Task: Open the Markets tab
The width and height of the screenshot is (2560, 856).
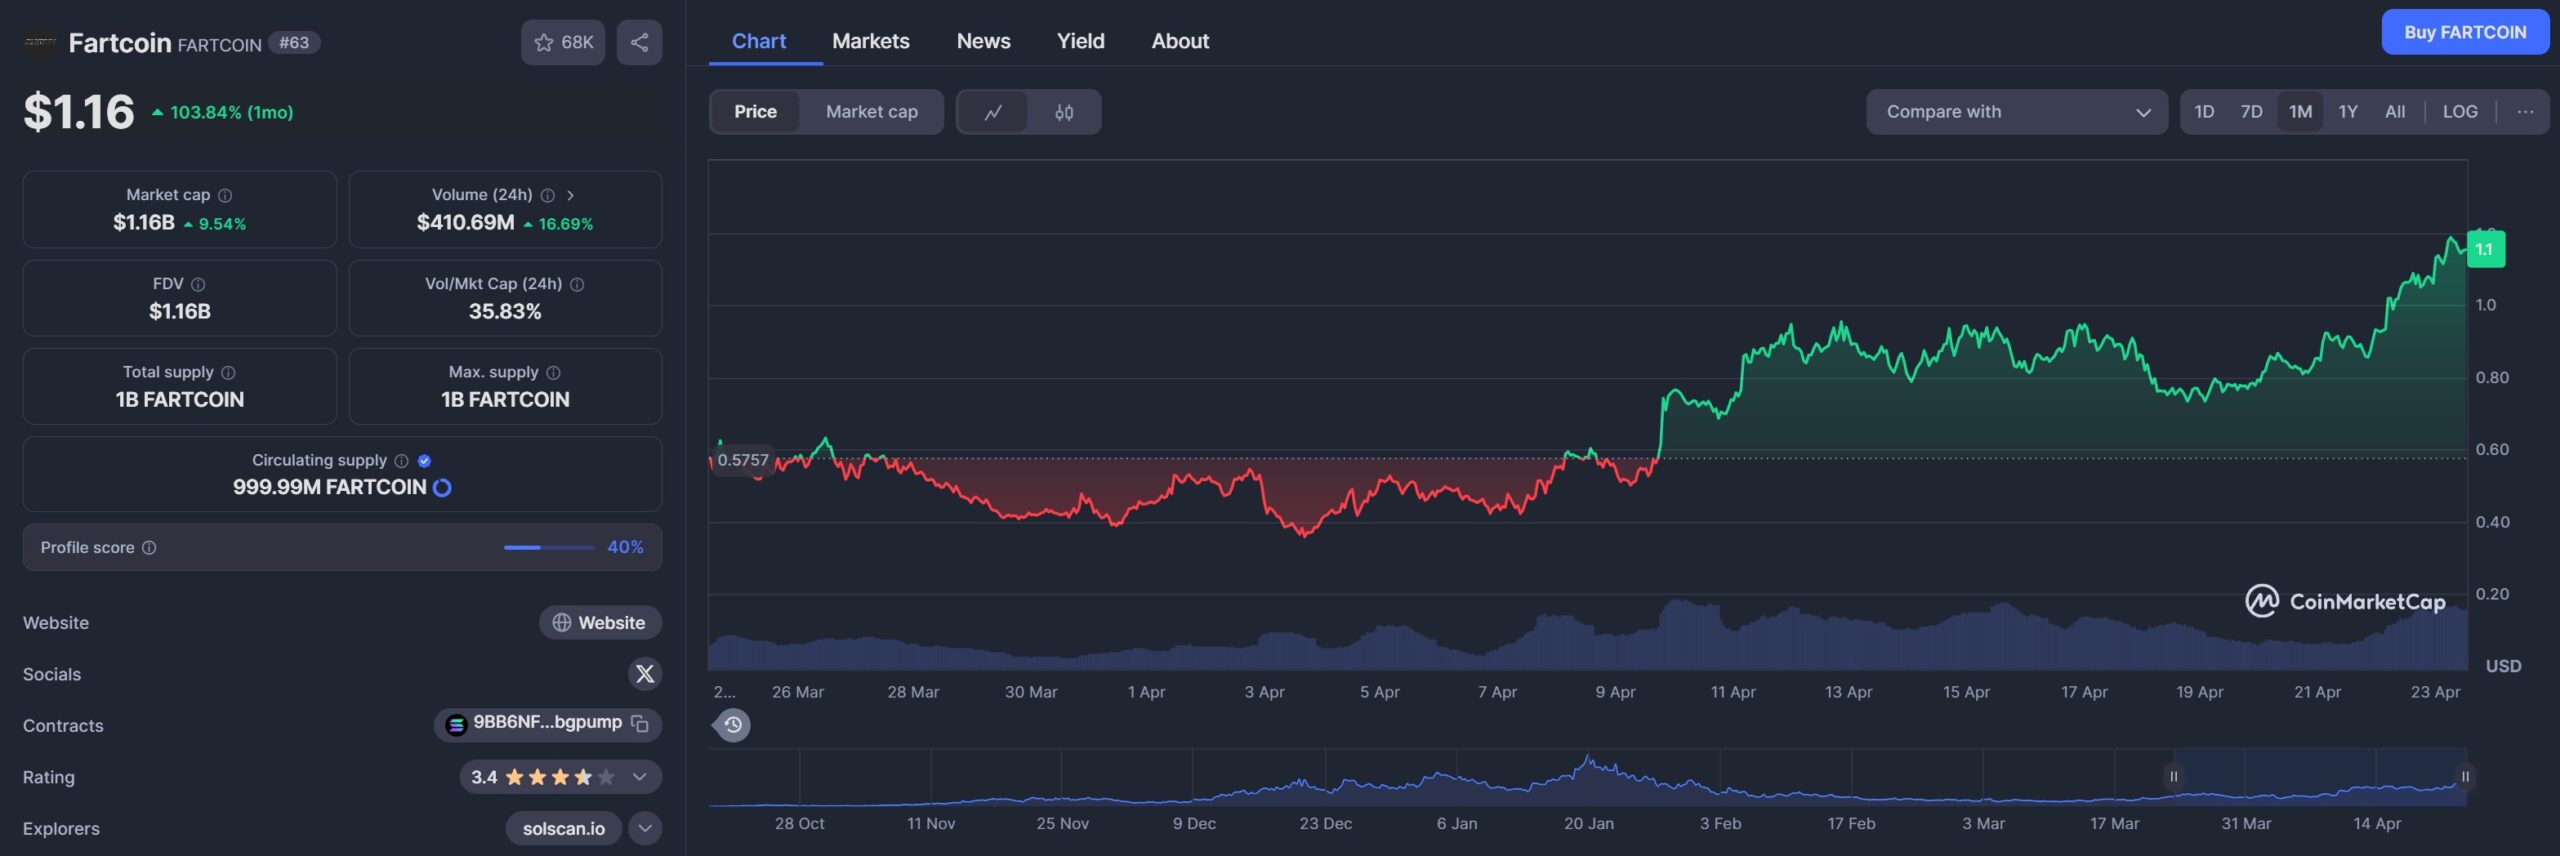Action: (871, 41)
